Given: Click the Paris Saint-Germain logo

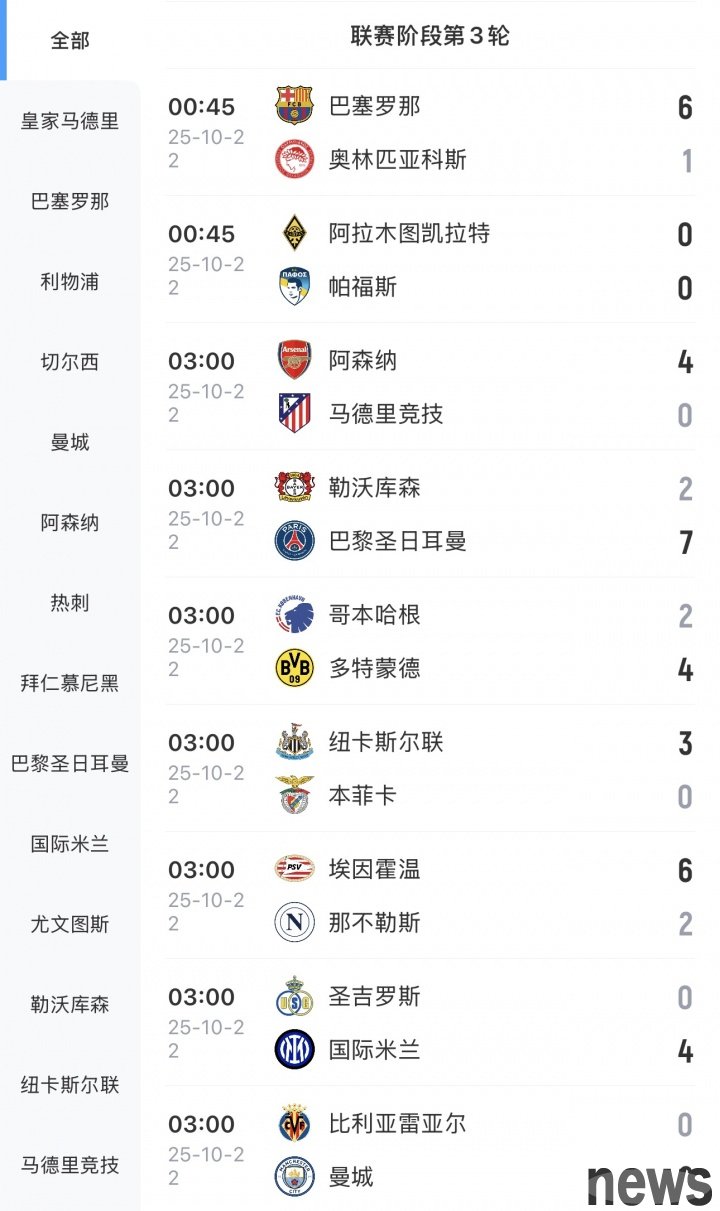Looking at the screenshot, I should coord(294,541).
